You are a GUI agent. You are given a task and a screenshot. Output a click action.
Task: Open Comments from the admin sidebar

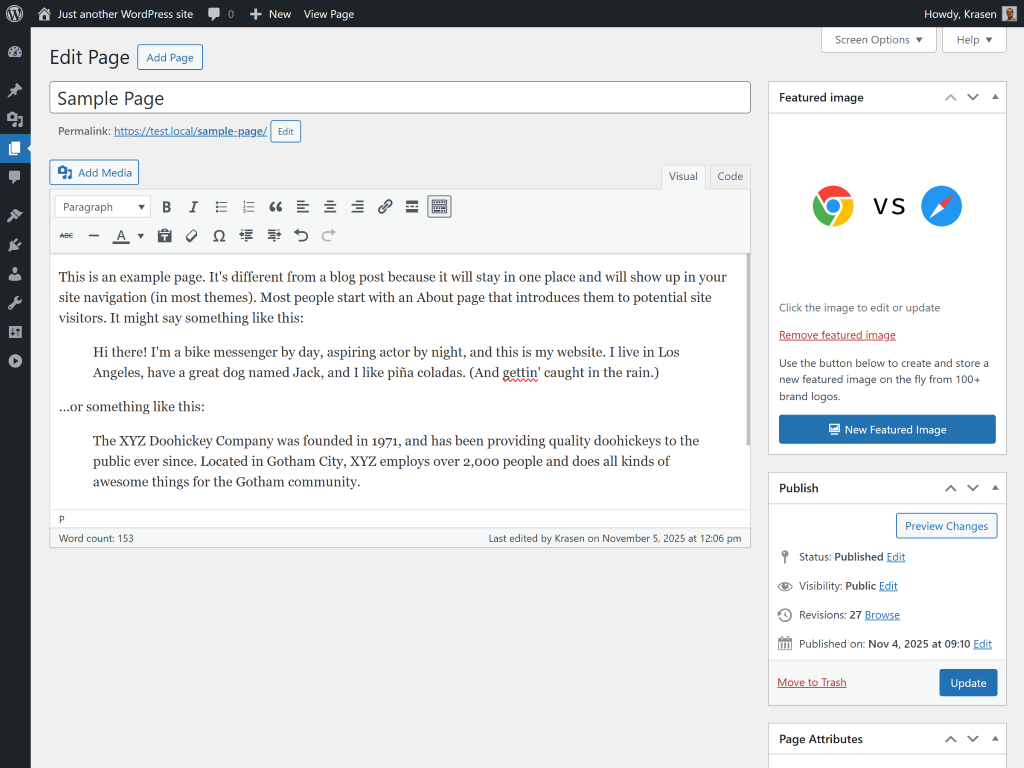point(15,178)
